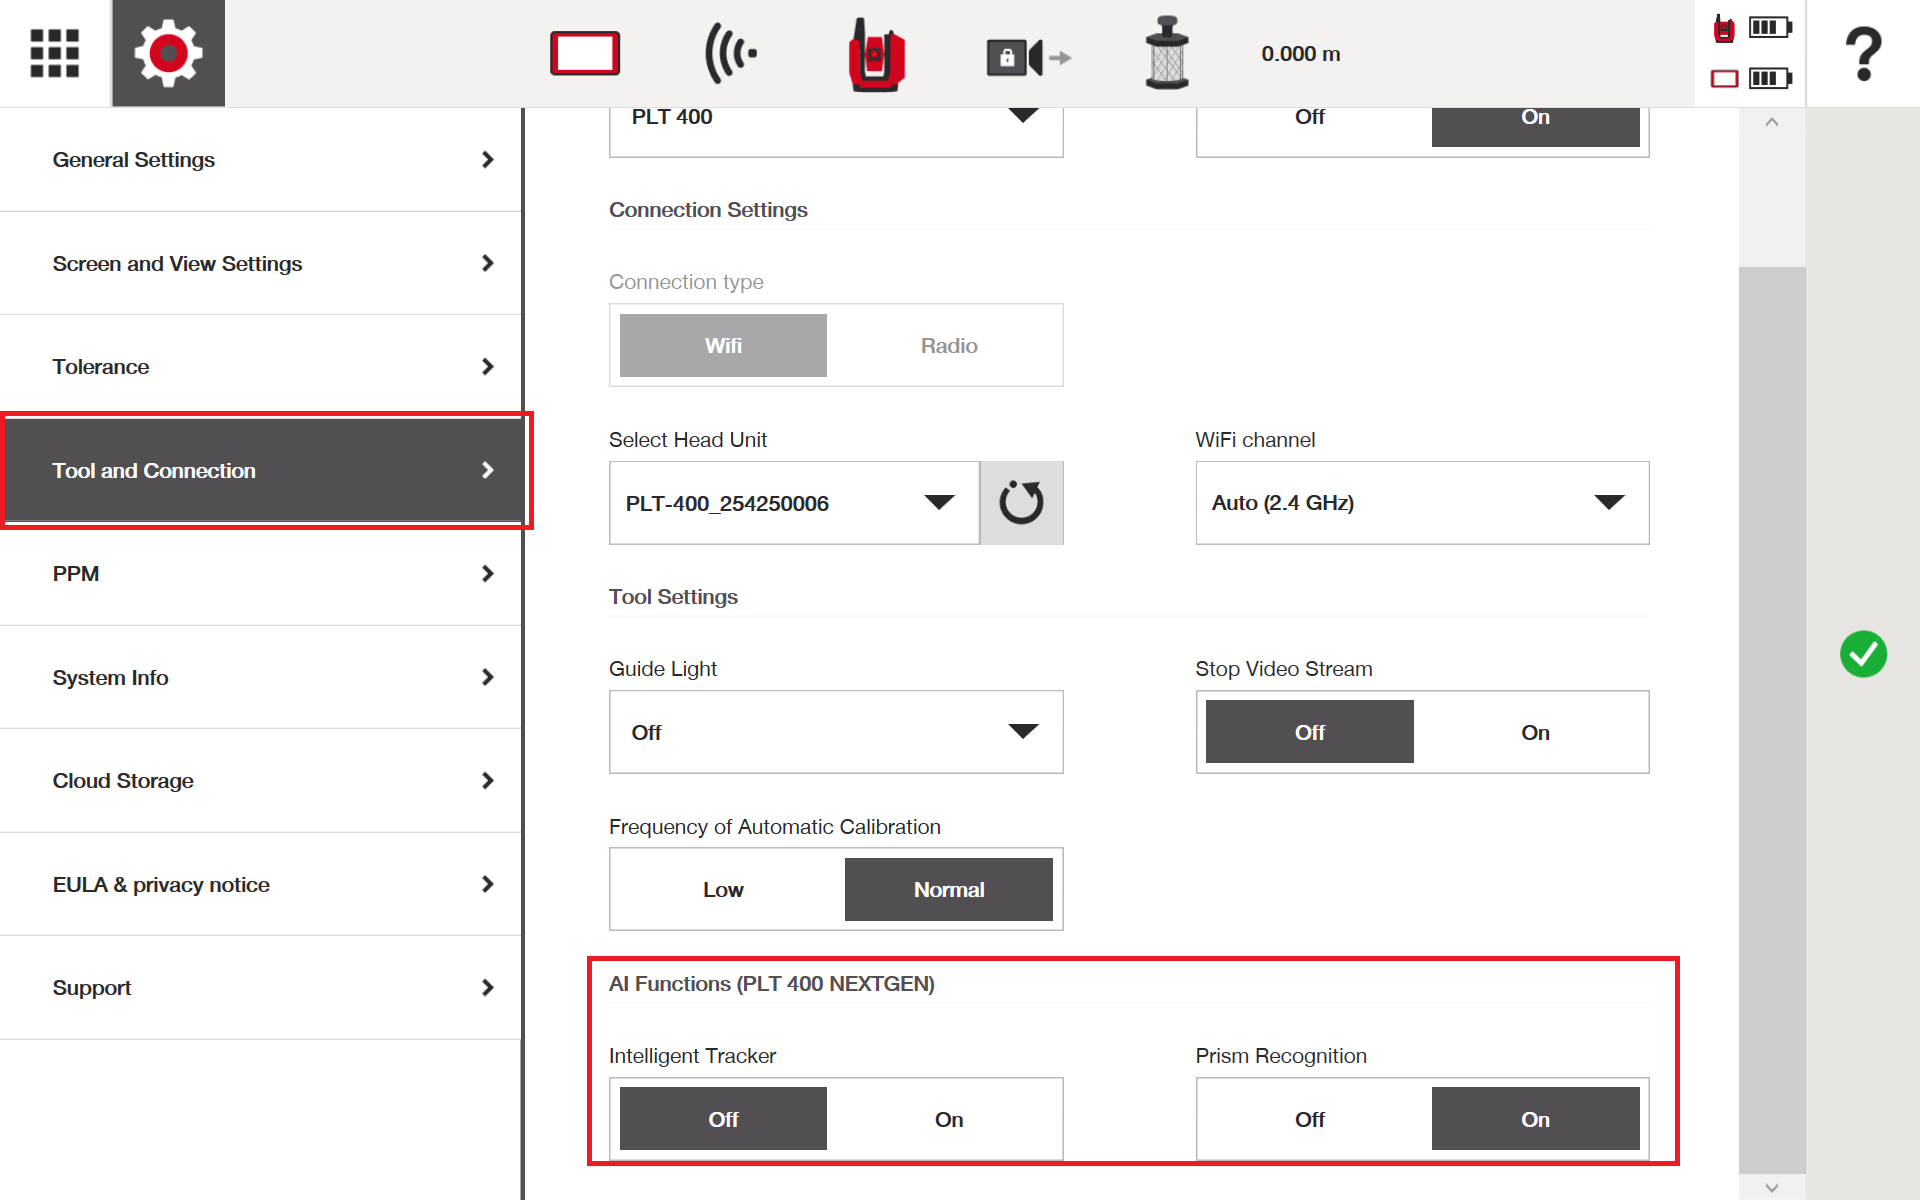Select the red rectangle controller icon
Viewport: 1920px width, 1200px height.
(x=585, y=53)
